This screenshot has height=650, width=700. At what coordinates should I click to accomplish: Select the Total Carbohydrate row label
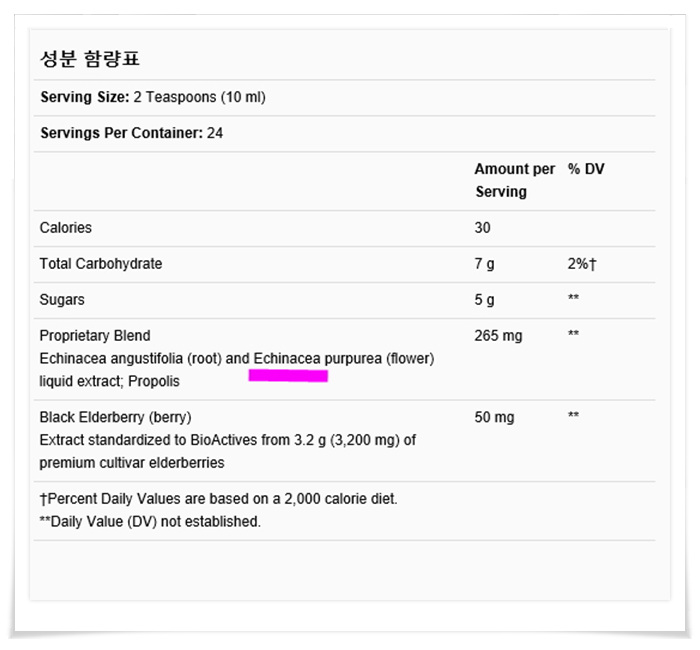pyautogui.click(x=101, y=264)
